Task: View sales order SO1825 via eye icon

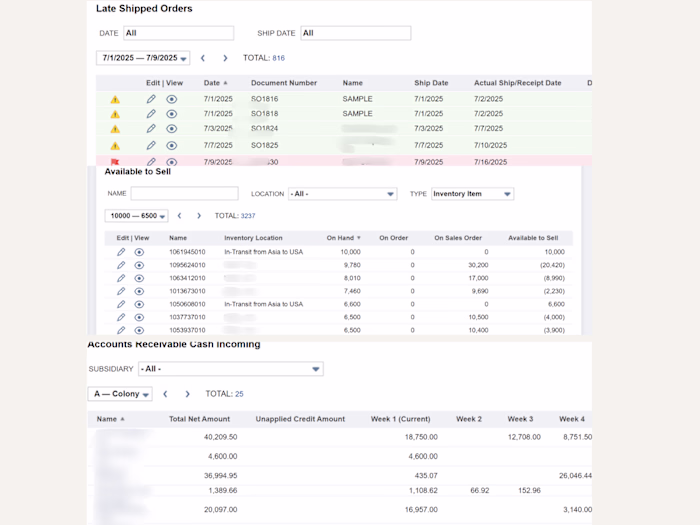Action: point(171,146)
